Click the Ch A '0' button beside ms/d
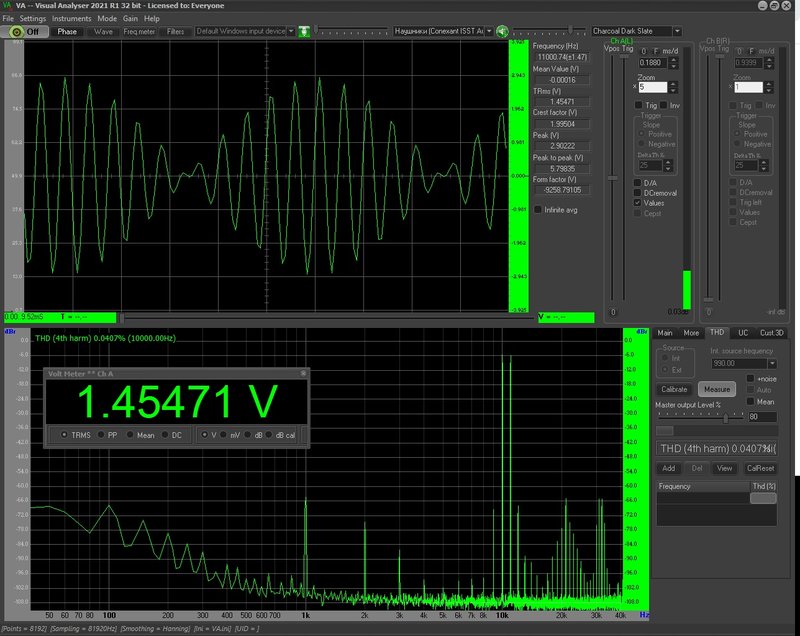800x636 pixels. pos(644,51)
